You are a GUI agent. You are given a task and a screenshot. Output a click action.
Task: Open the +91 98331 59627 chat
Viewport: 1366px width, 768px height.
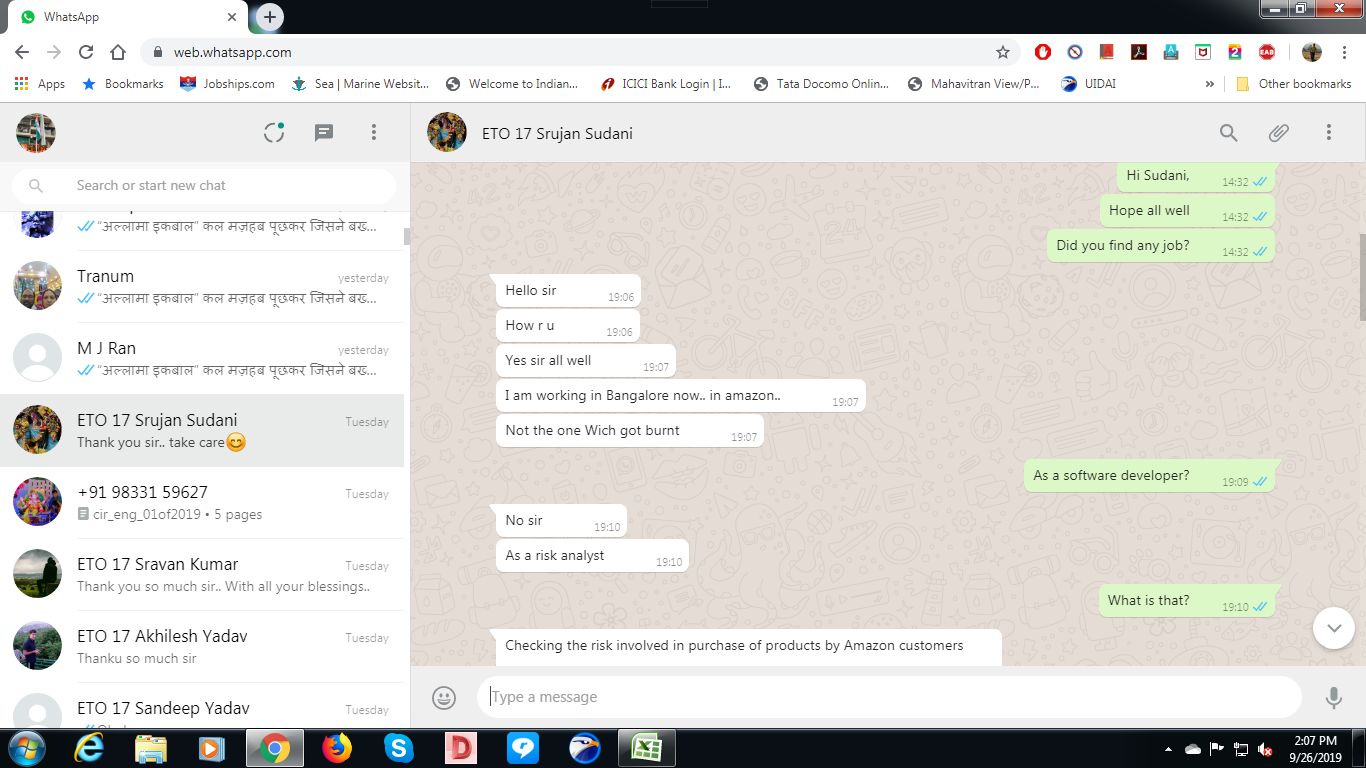point(202,502)
